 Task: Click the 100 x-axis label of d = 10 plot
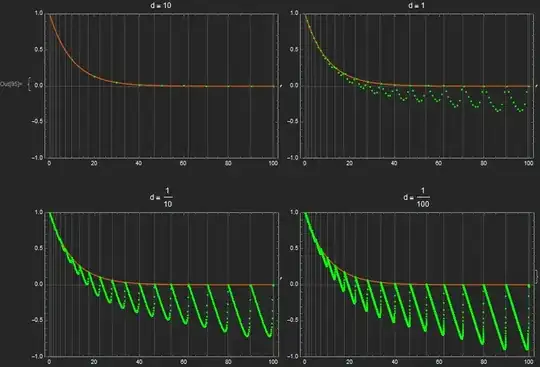(x=273, y=163)
